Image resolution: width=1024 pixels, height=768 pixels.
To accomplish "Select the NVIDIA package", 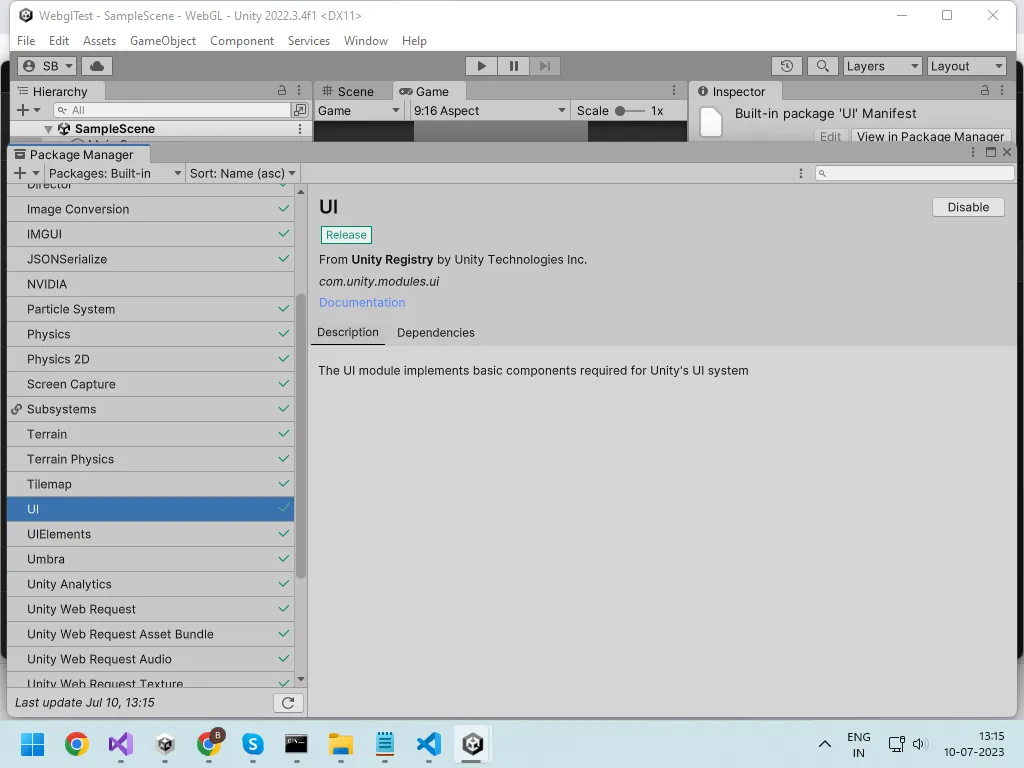I will pyautogui.click(x=150, y=284).
